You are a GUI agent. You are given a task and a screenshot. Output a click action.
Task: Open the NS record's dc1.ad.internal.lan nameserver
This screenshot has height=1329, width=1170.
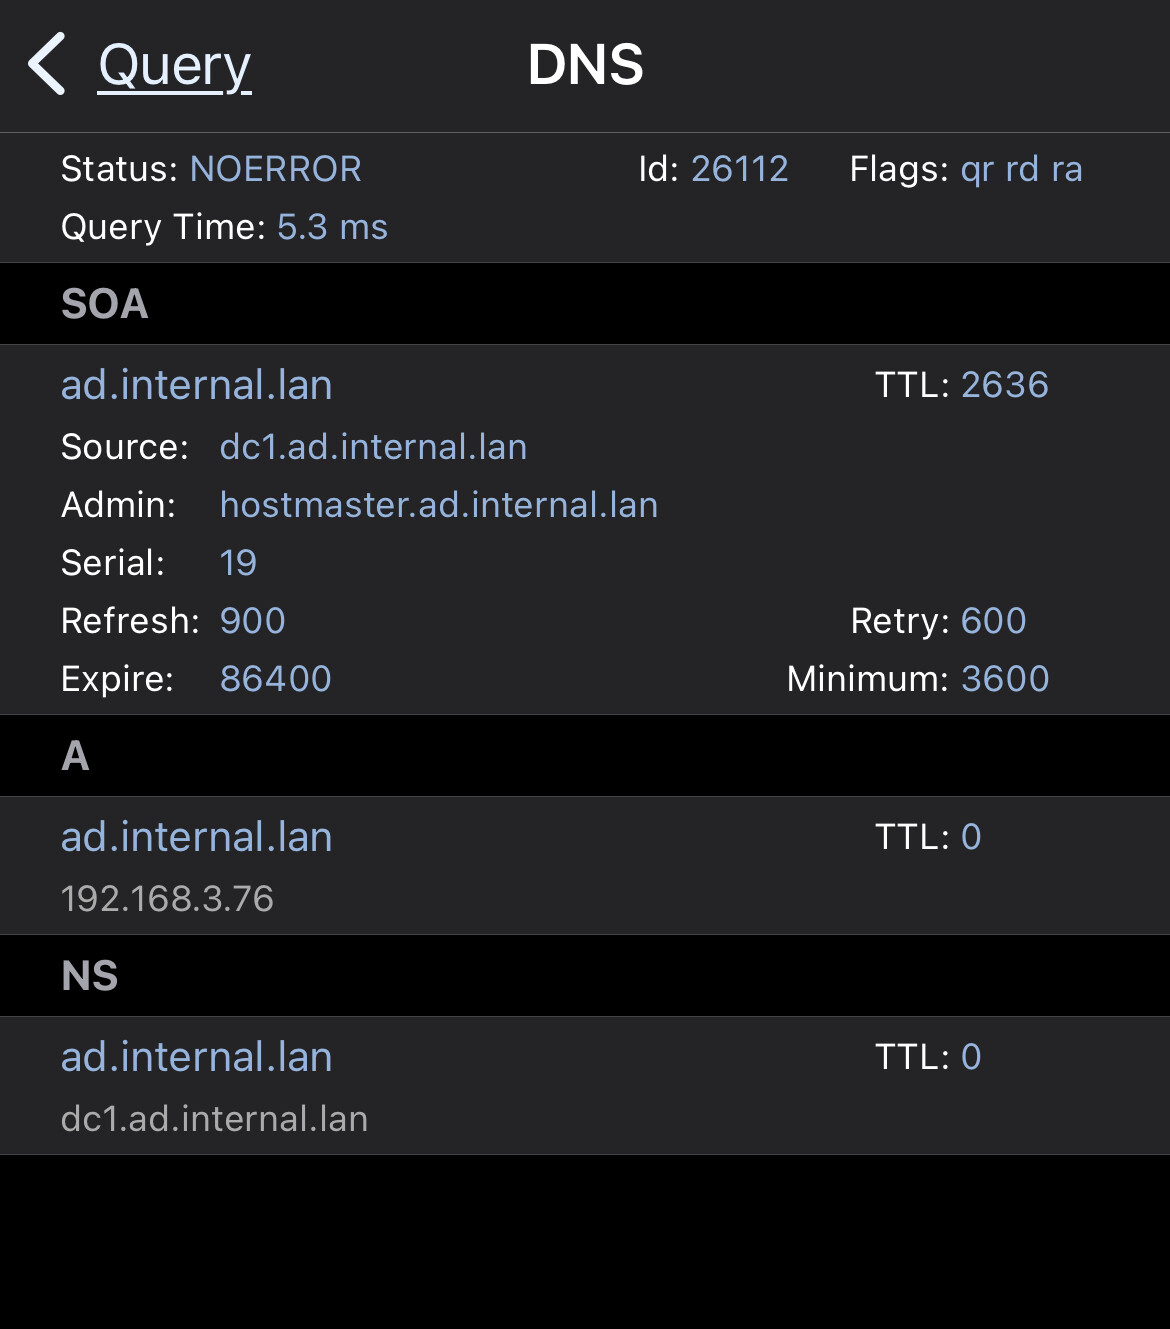(214, 1119)
